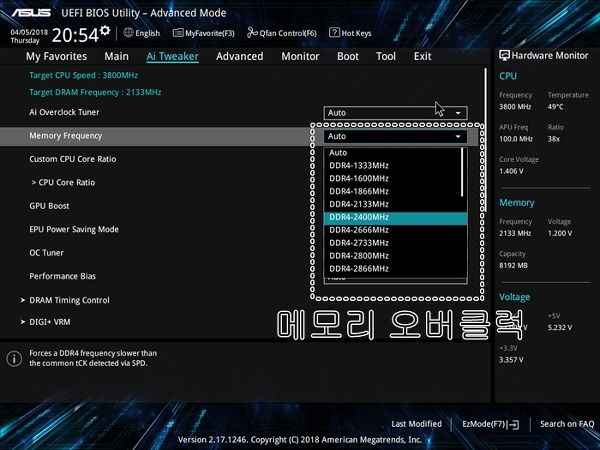Select DDR4-2800MHz option
This screenshot has height=450, width=600.
[395, 256]
